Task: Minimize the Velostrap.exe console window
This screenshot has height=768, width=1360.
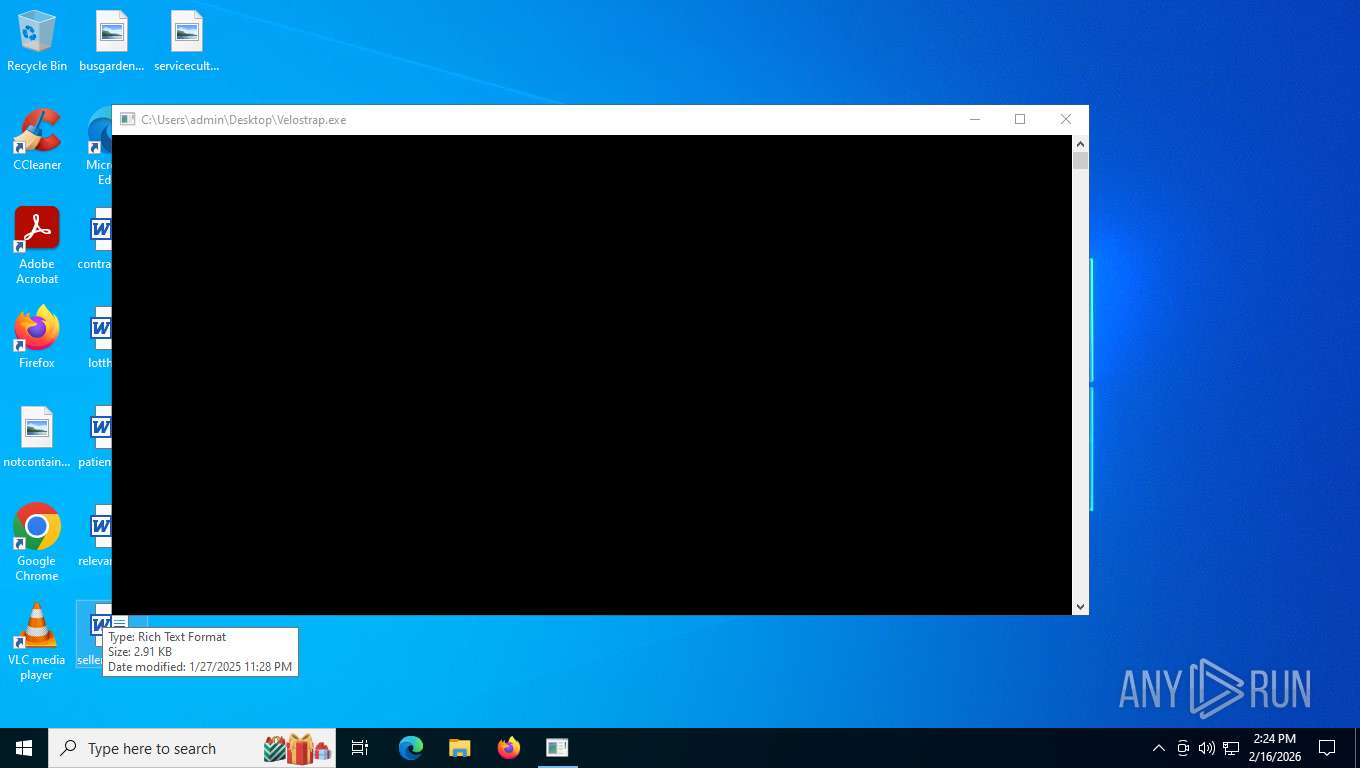Action: (975, 119)
